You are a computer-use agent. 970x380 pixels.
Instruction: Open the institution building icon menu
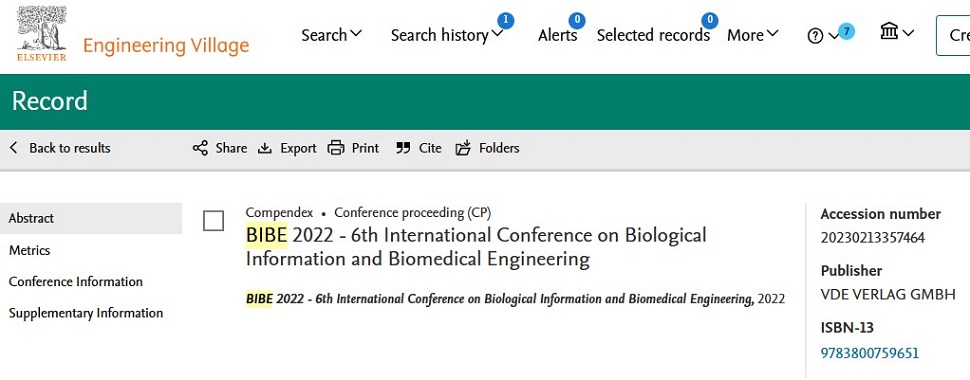point(889,30)
